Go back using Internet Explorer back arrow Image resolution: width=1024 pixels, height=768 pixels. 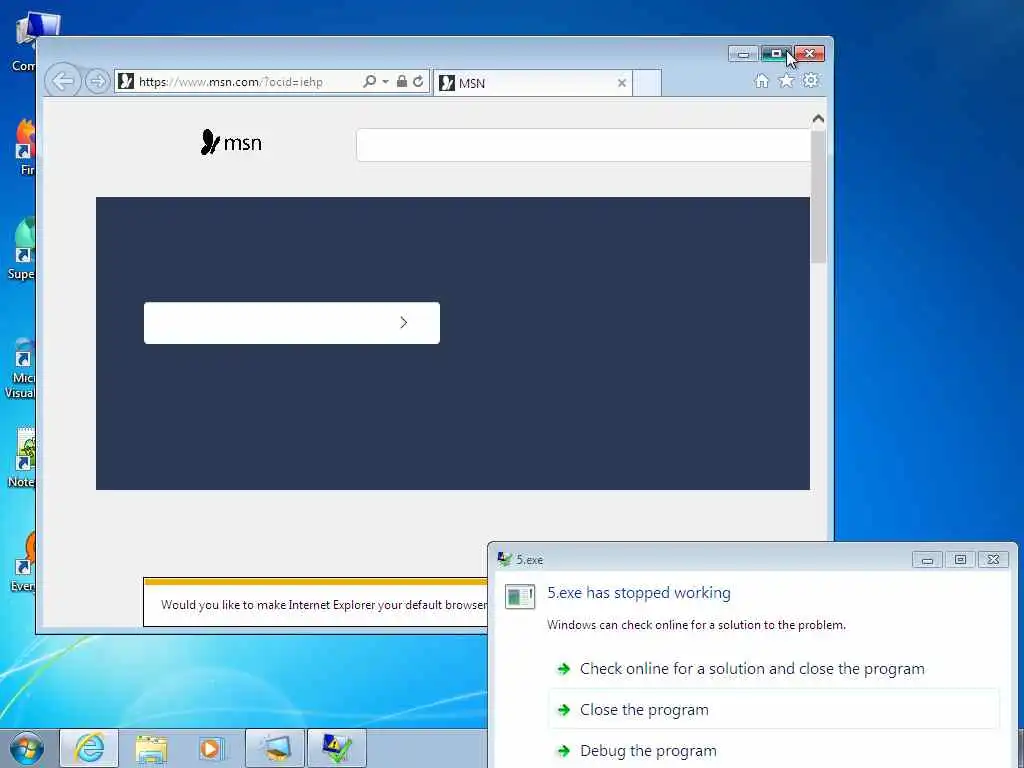[x=63, y=82]
